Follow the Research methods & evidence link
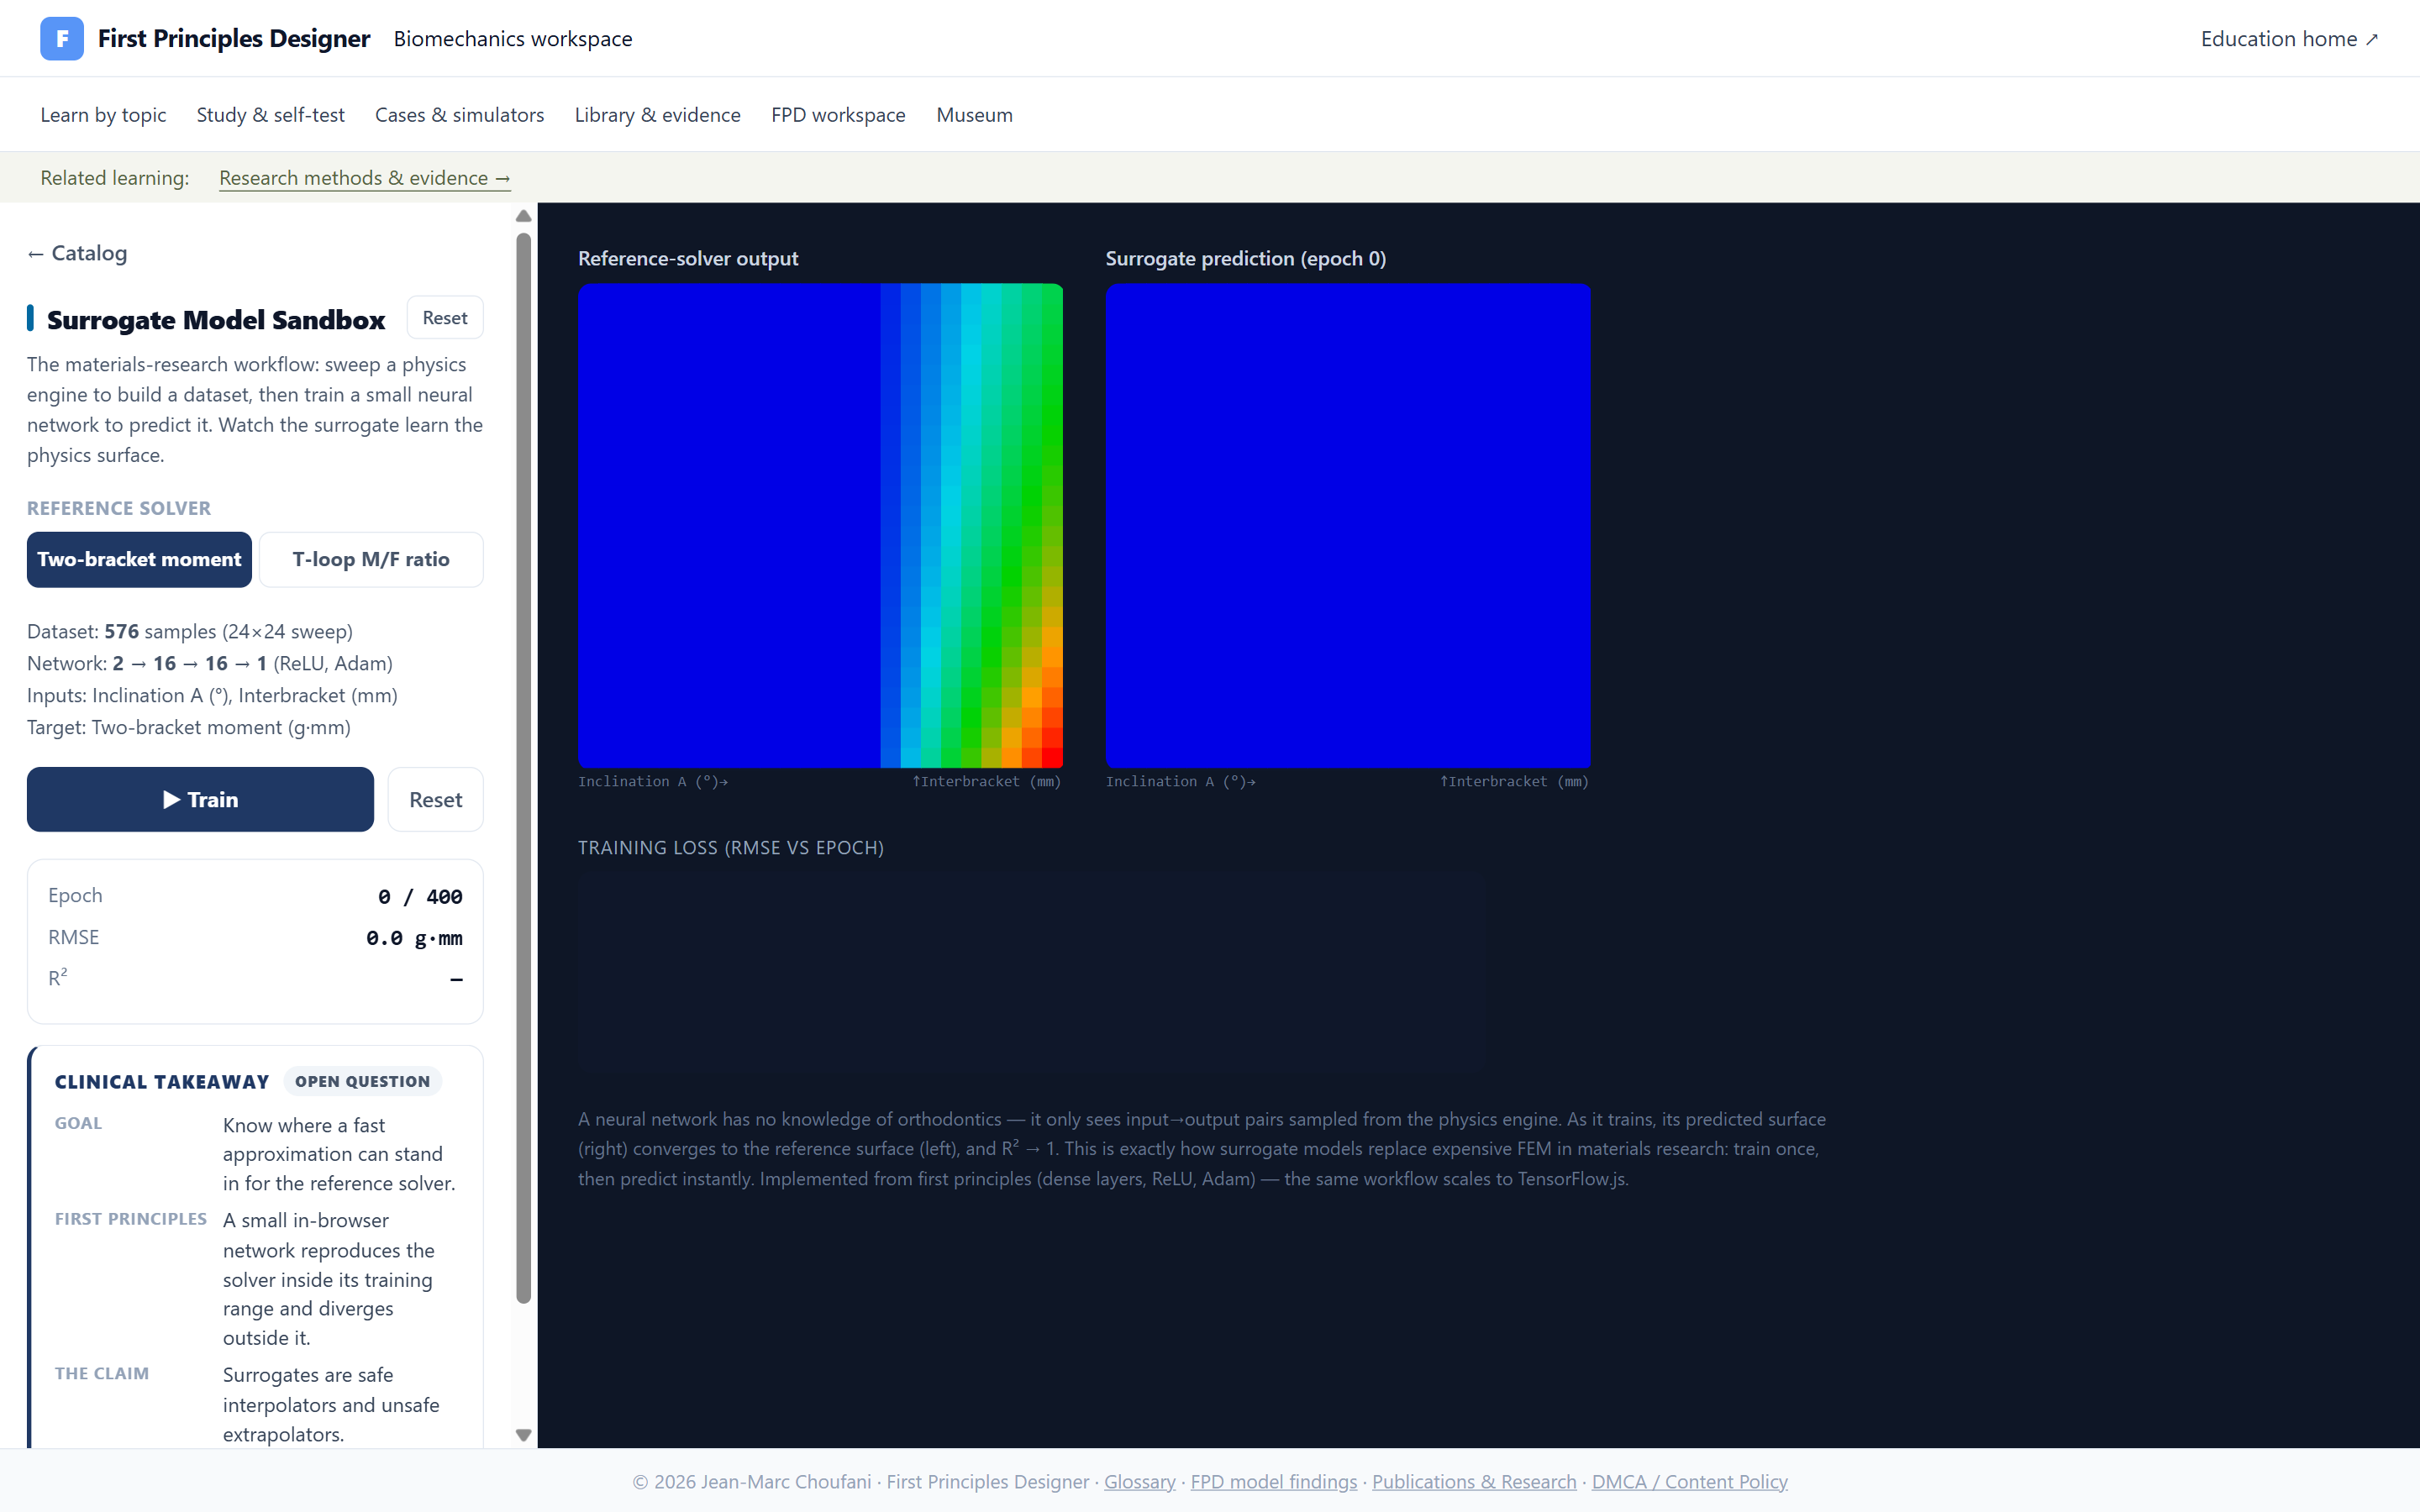 pyautogui.click(x=365, y=178)
